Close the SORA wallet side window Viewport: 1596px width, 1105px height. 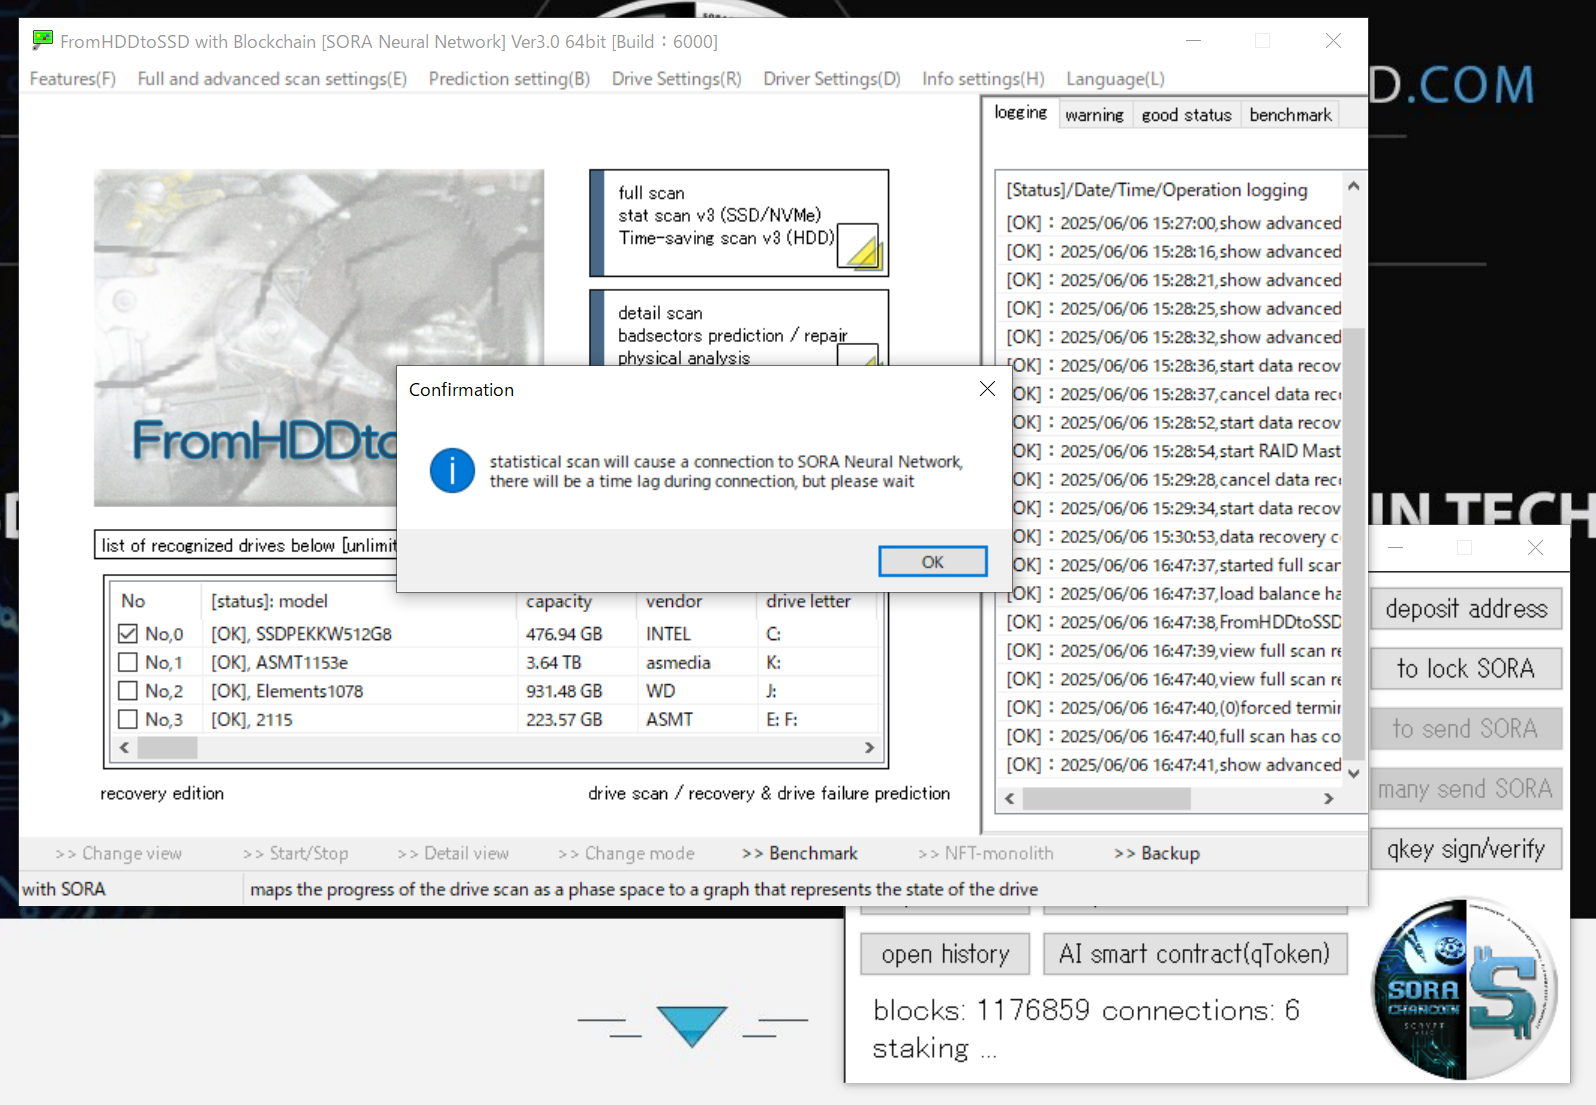click(1535, 547)
